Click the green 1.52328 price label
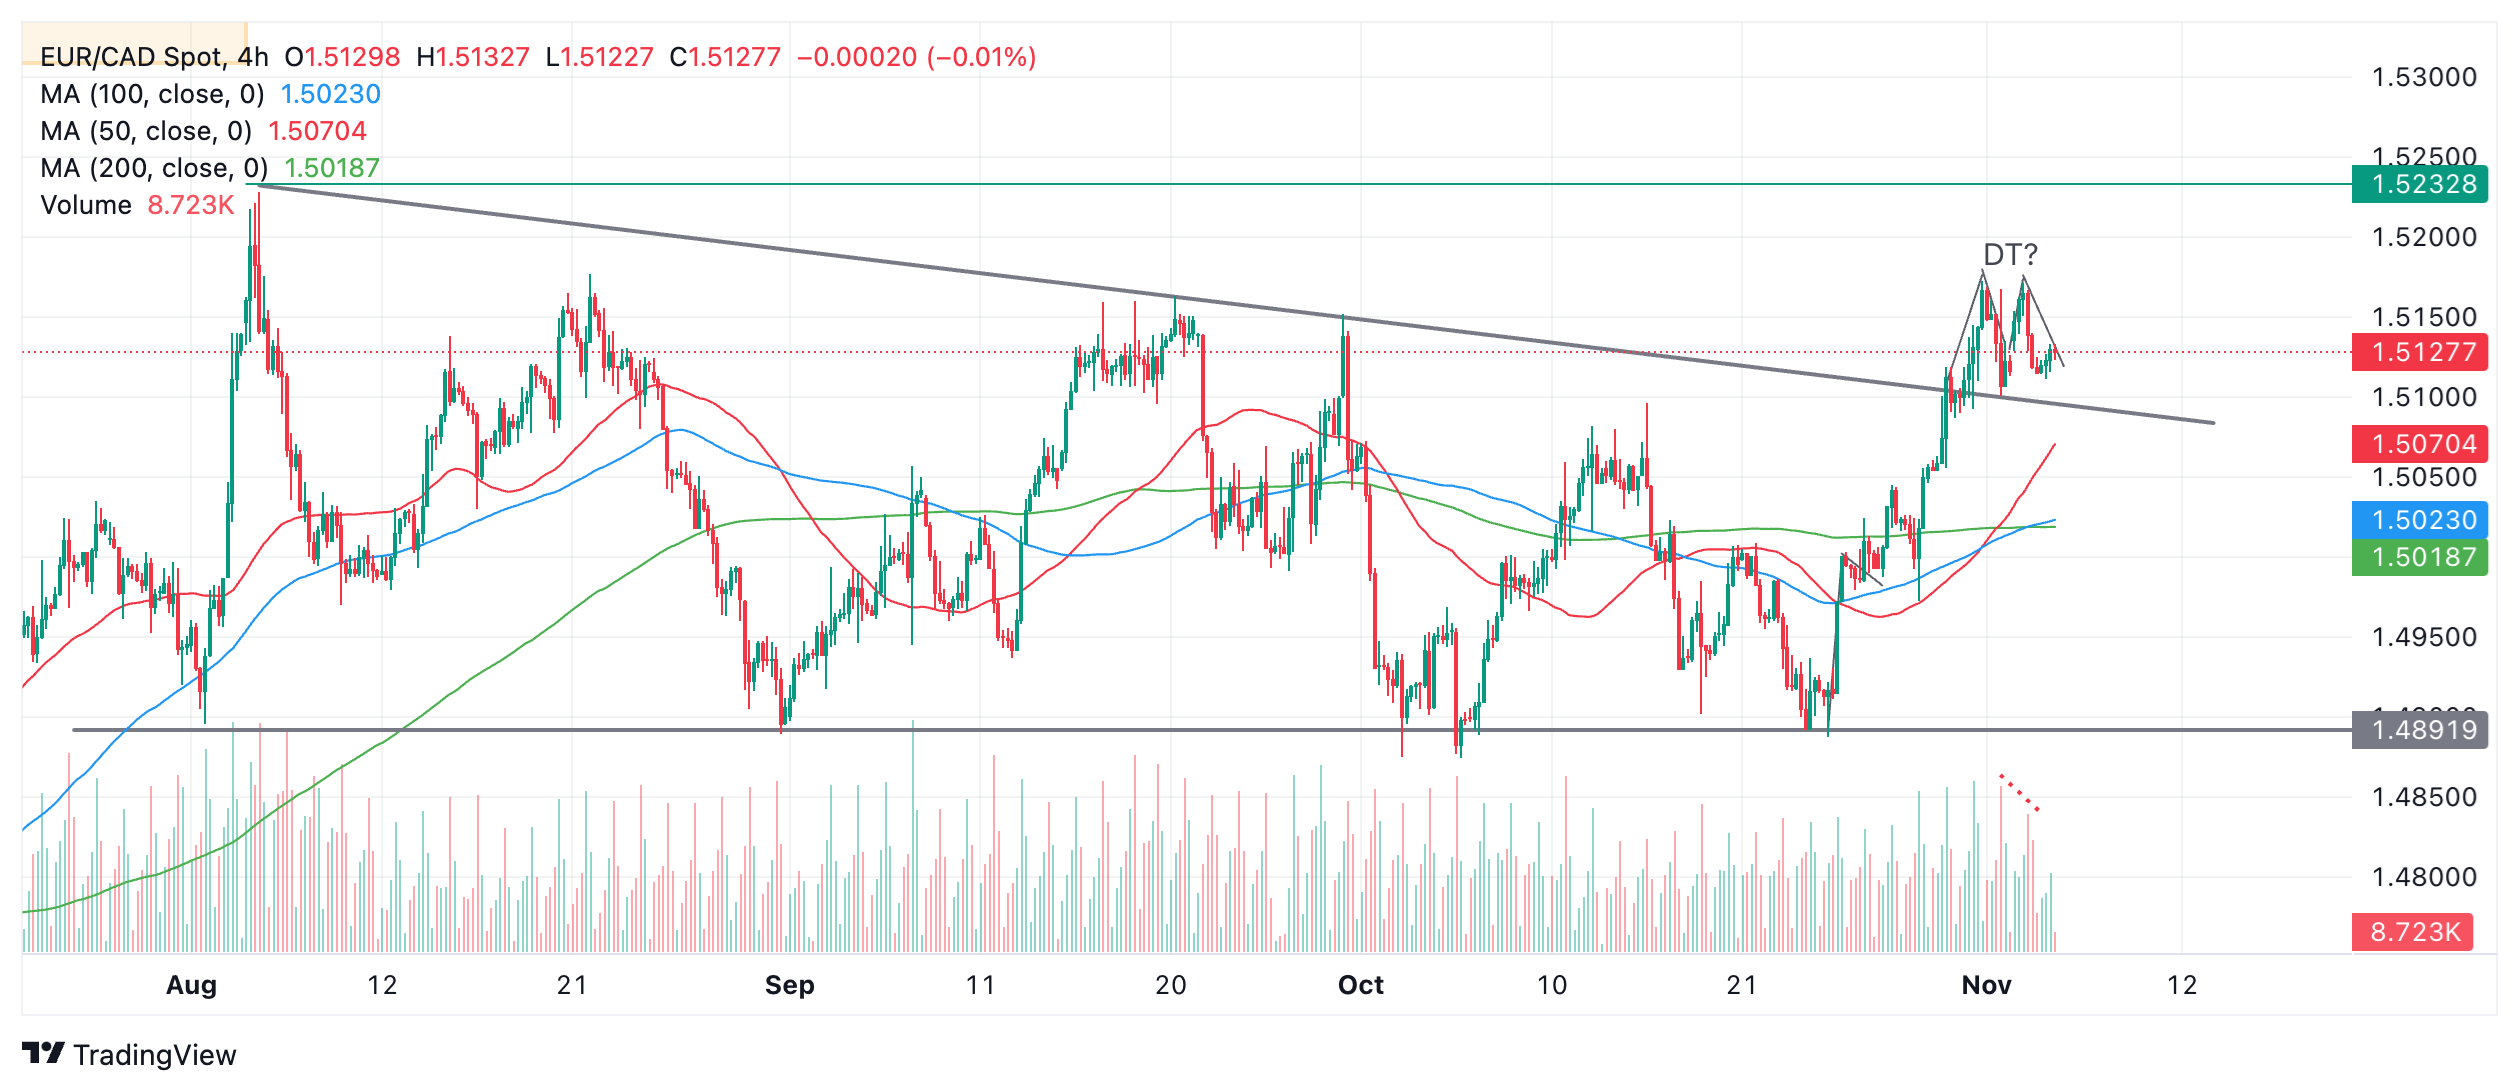Screen dimensions: 2519x1092 pyautogui.click(x=2419, y=184)
